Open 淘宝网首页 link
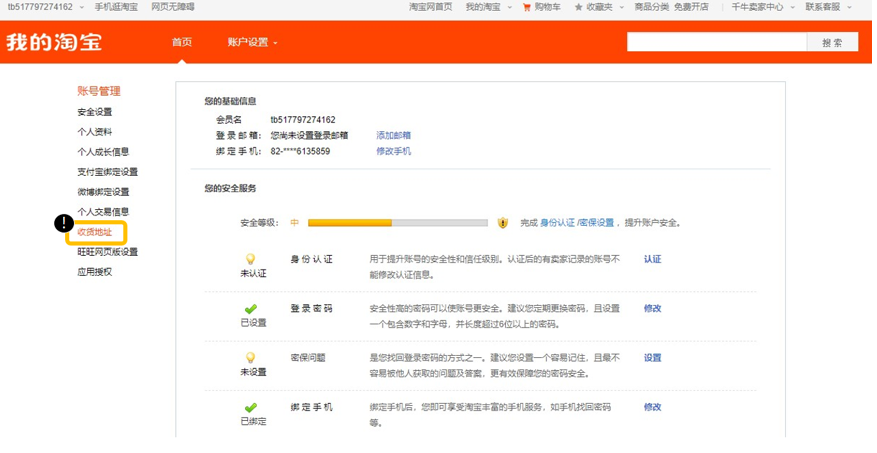 [431, 7]
